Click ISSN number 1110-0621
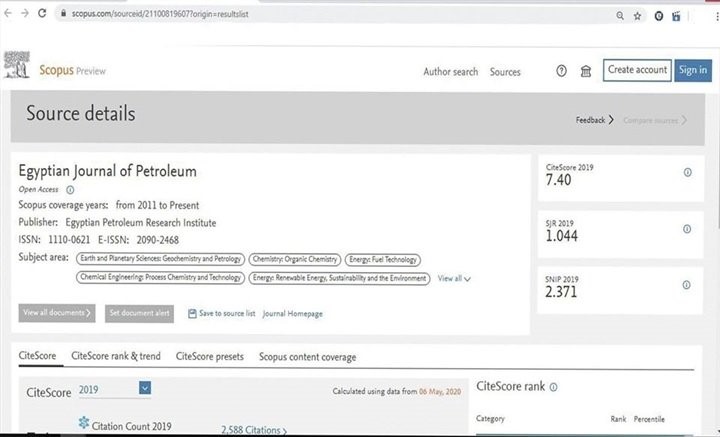The image size is (720, 437). (69, 240)
